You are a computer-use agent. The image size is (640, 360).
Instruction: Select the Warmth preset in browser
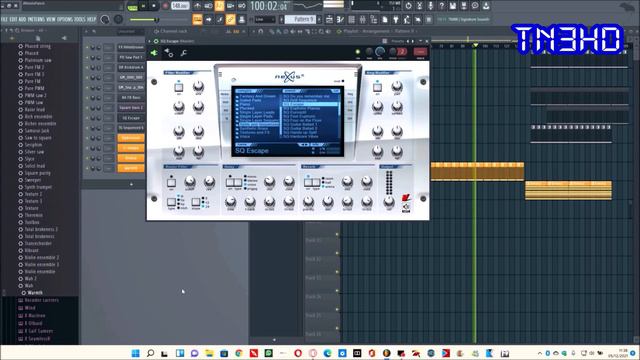[x=35, y=293]
